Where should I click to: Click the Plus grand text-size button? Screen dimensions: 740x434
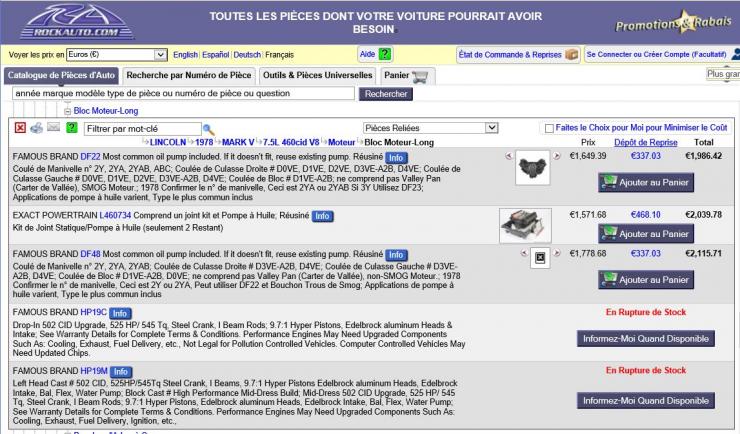click(x=723, y=74)
